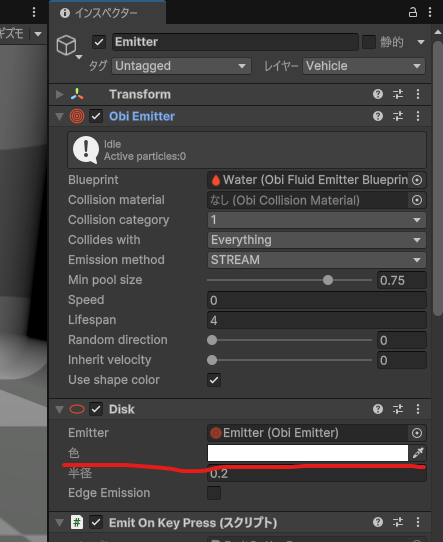Collapse the Disk component
Viewport: 443px width, 542px height.
click(x=59, y=410)
